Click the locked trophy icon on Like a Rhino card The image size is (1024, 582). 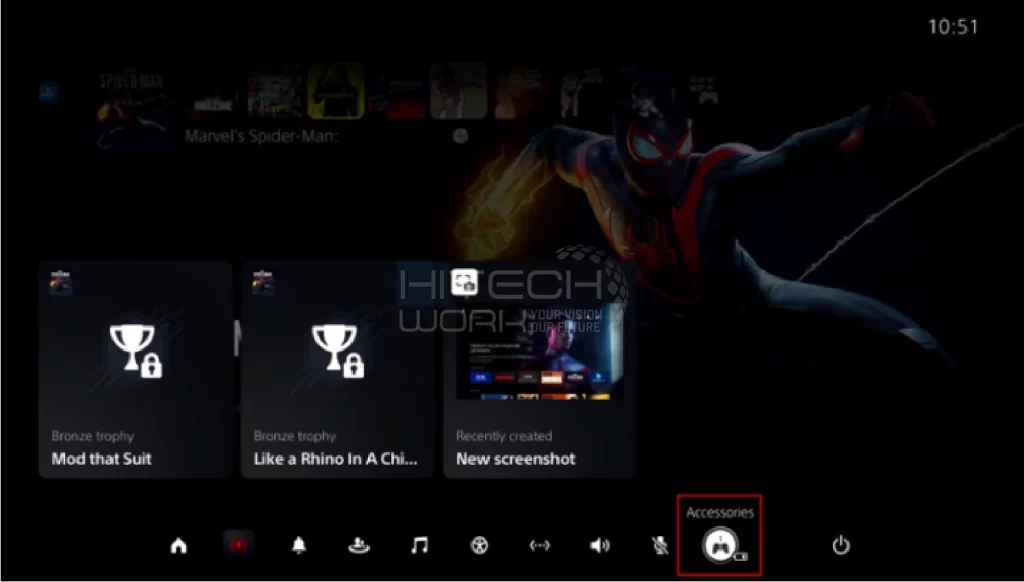338,351
